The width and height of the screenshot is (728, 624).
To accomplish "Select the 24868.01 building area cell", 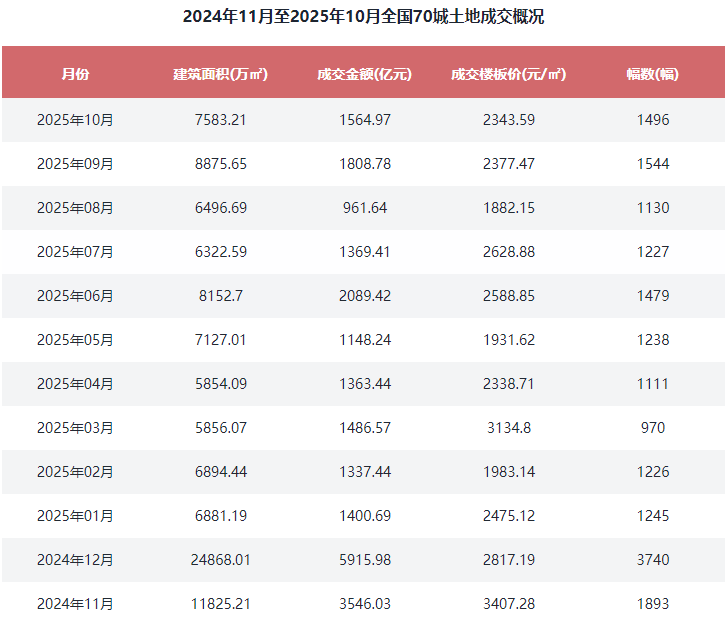I will point(220,560).
